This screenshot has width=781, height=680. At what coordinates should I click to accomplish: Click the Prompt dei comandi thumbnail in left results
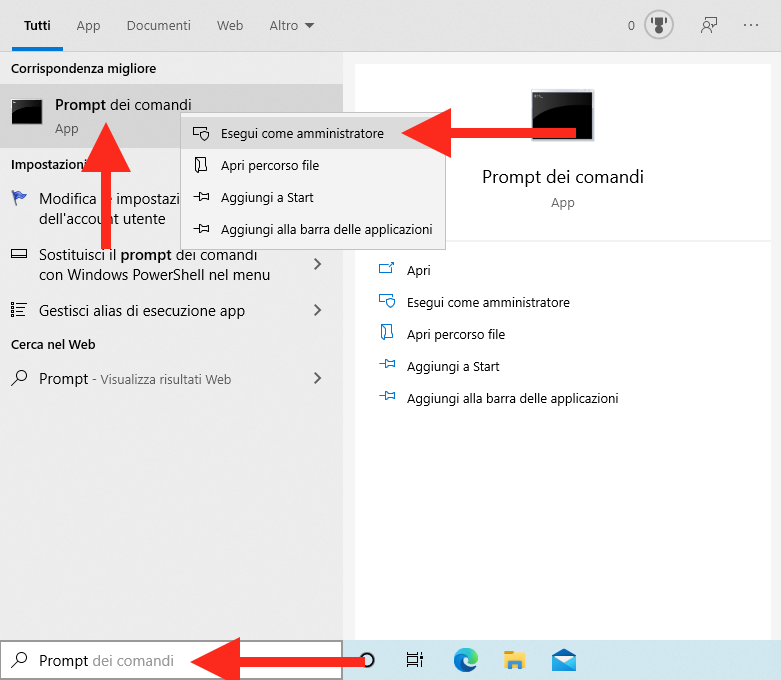click(27, 112)
